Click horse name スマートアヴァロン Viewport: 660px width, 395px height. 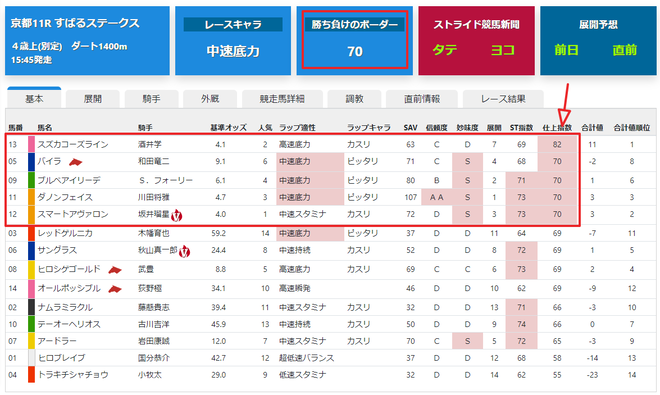click(x=73, y=214)
